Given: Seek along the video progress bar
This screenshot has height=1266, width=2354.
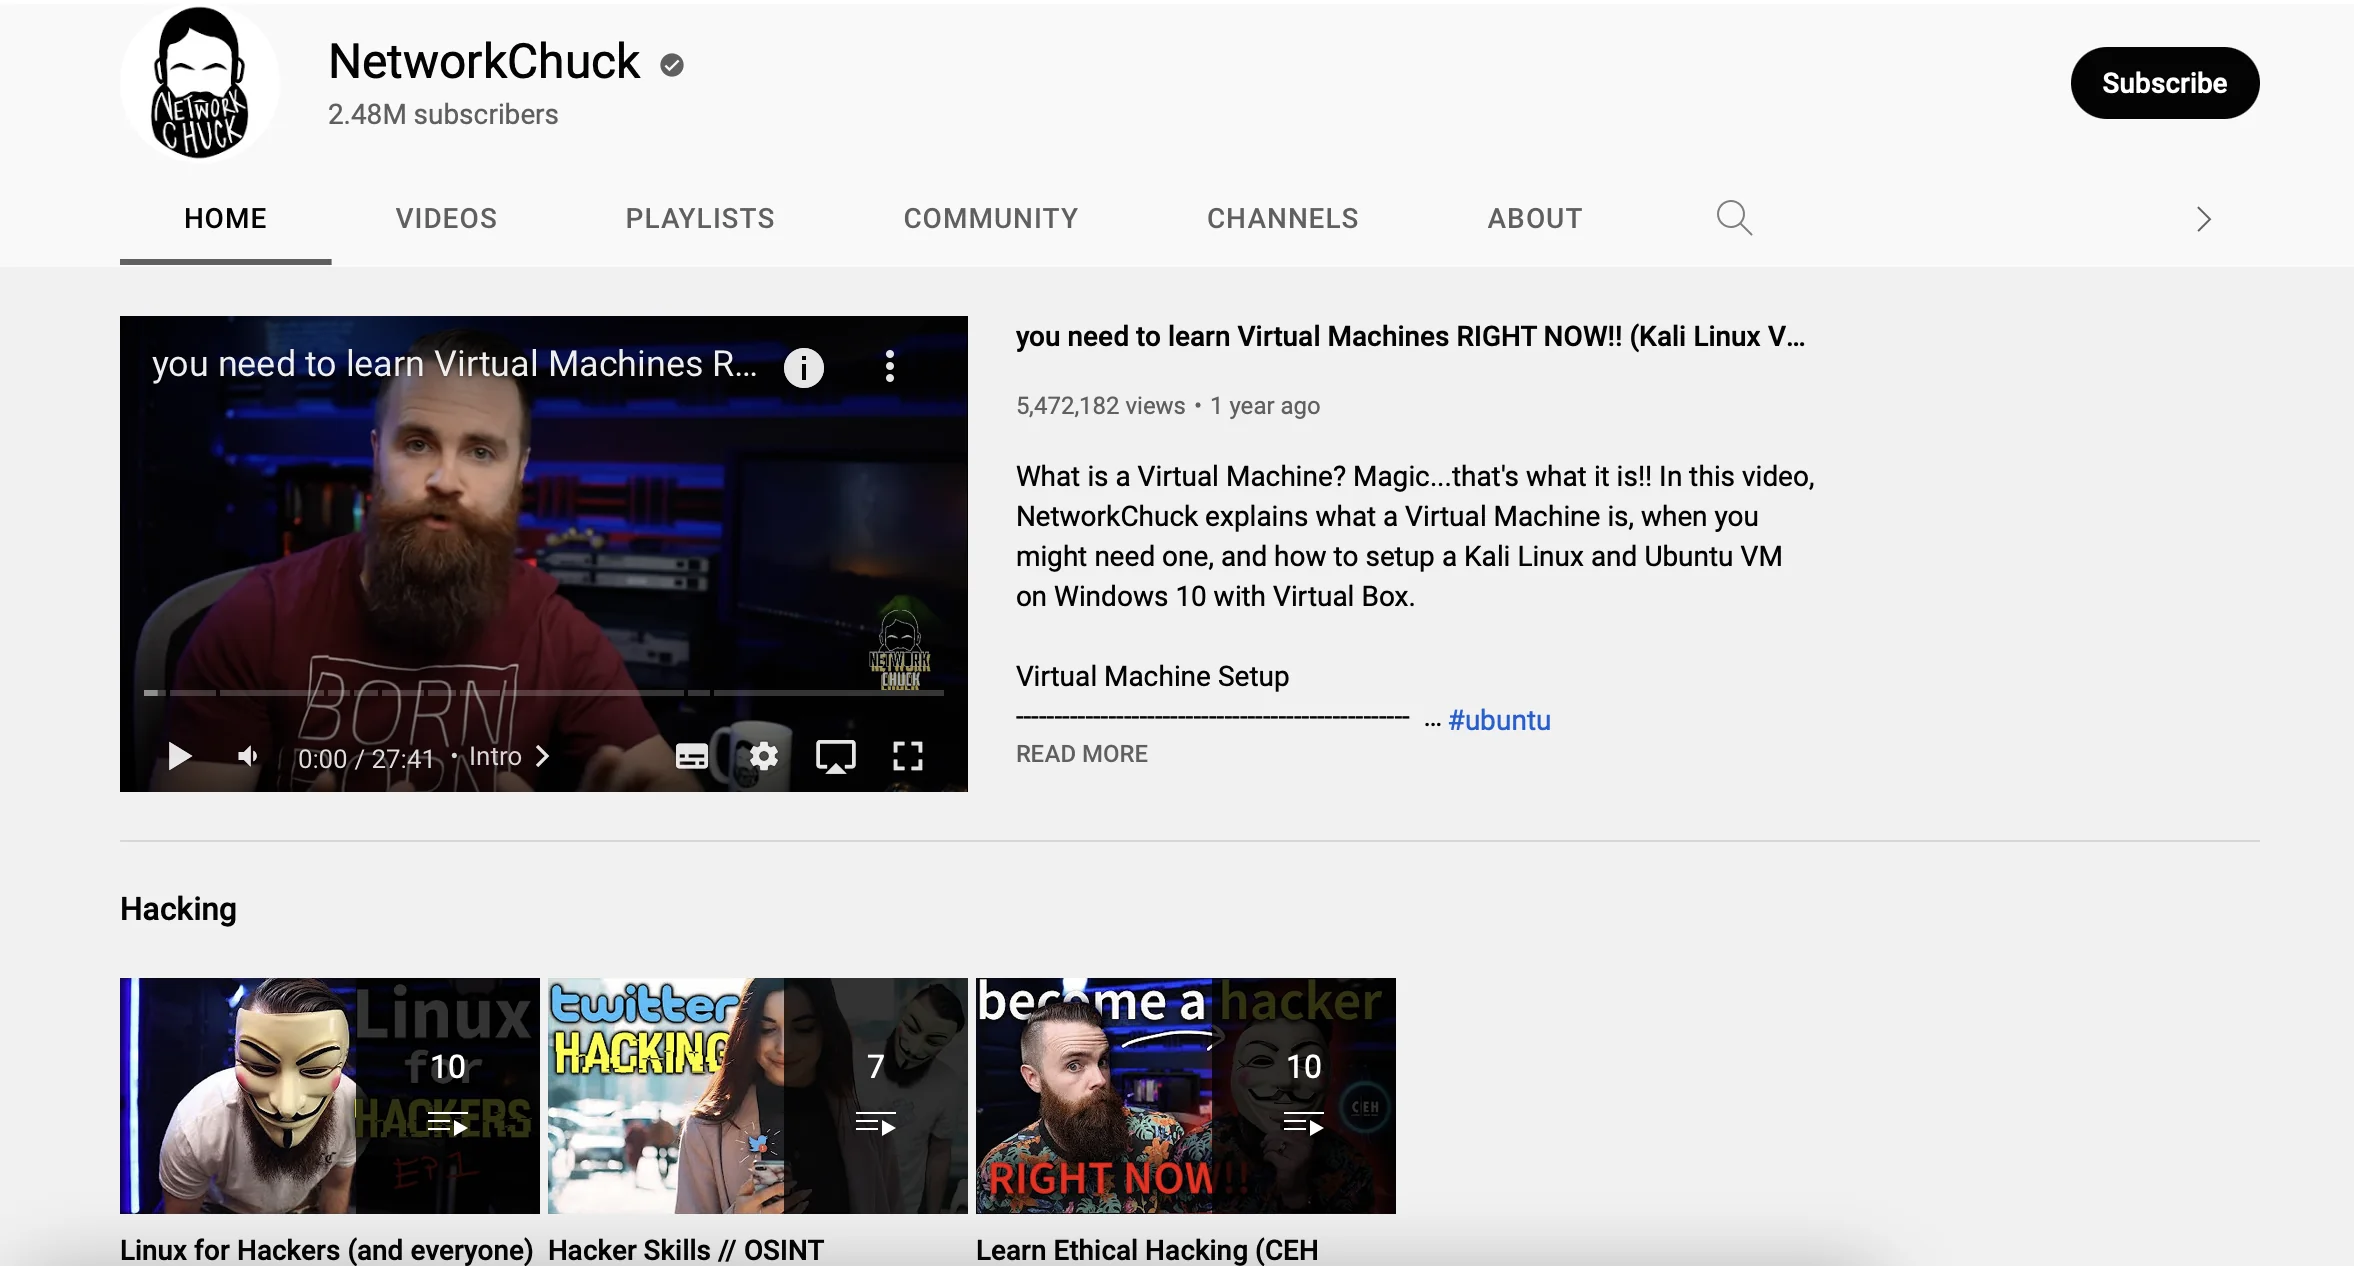Looking at the screenshot, I should point(544,692).
